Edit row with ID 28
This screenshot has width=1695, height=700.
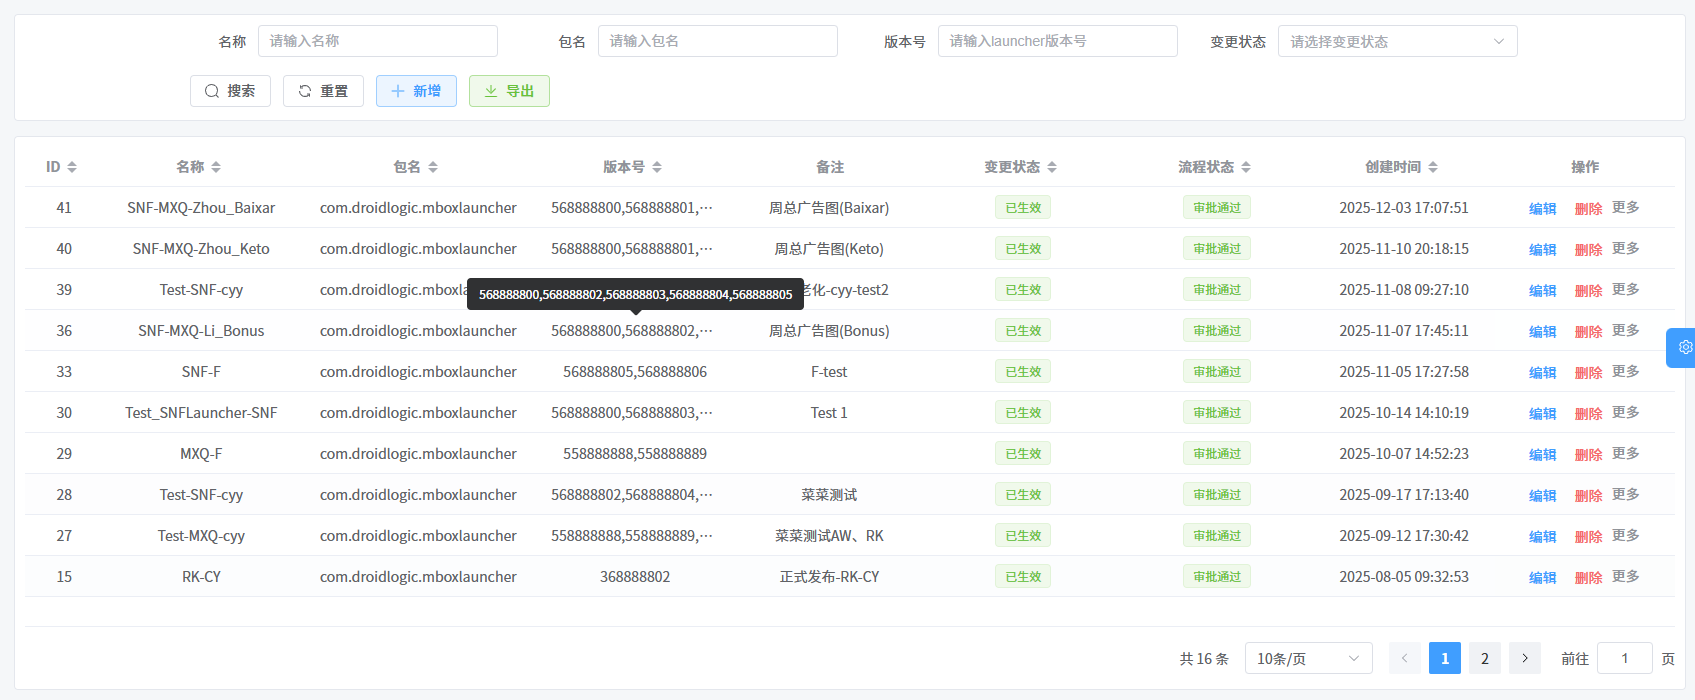pos(1543,496)
